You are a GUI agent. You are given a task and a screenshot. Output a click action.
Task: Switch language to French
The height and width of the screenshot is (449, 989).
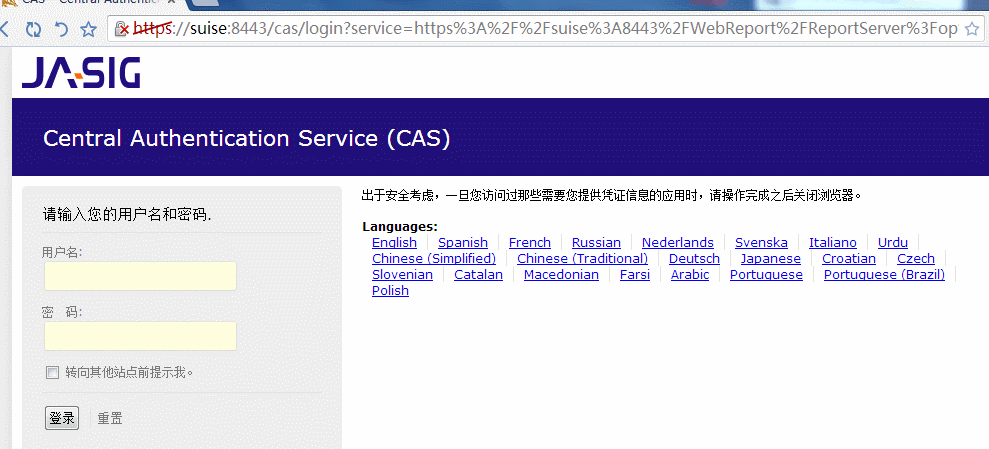(530, 243)
